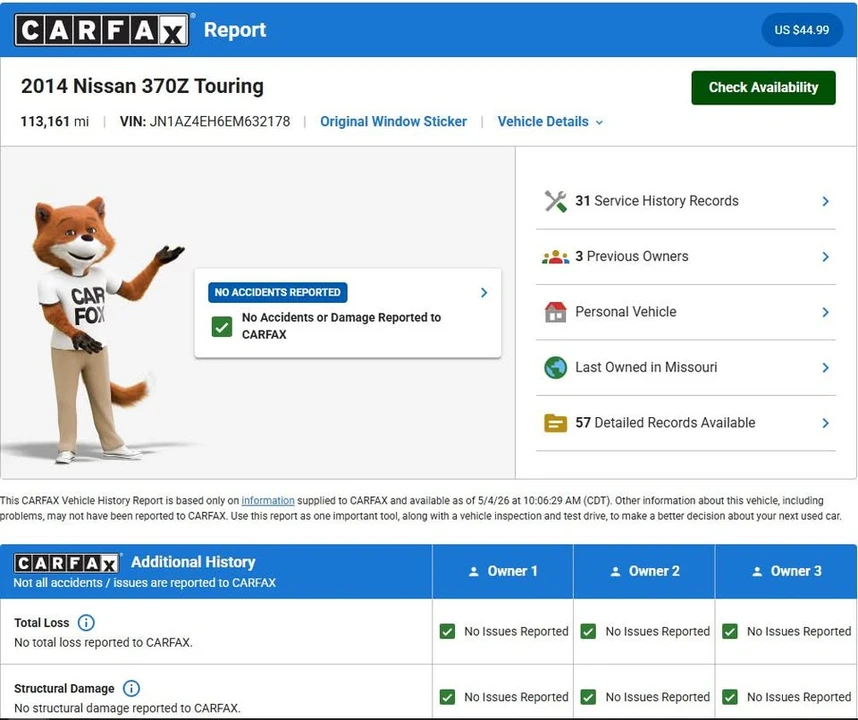
Task: Click the Personal Vehicle house icon
Action: [x=555, y=312]
